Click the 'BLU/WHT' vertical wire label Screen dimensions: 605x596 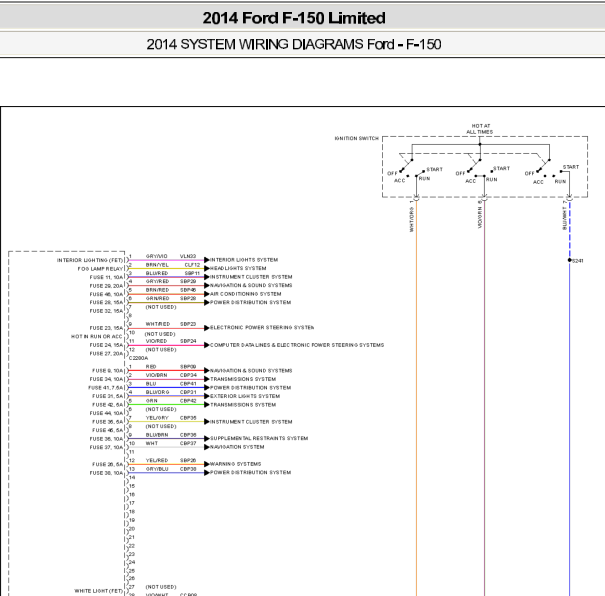565,218
